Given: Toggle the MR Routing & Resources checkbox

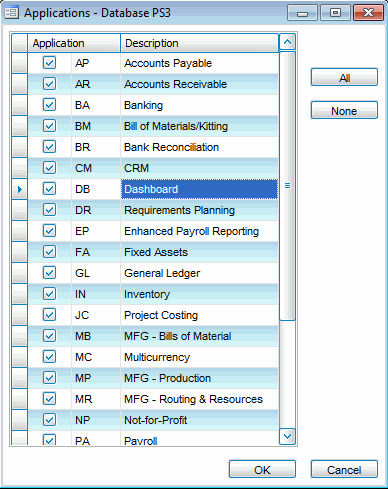Looking at the screenshot, I should coord(49,399).
